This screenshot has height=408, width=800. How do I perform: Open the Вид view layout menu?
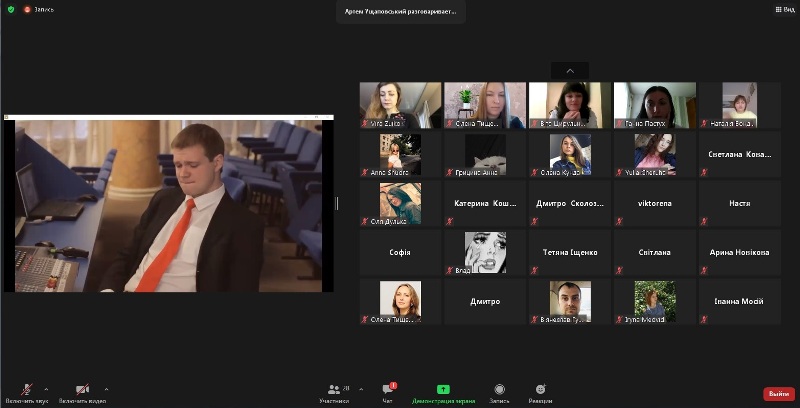pyautogui.click(x=785, y=9)
